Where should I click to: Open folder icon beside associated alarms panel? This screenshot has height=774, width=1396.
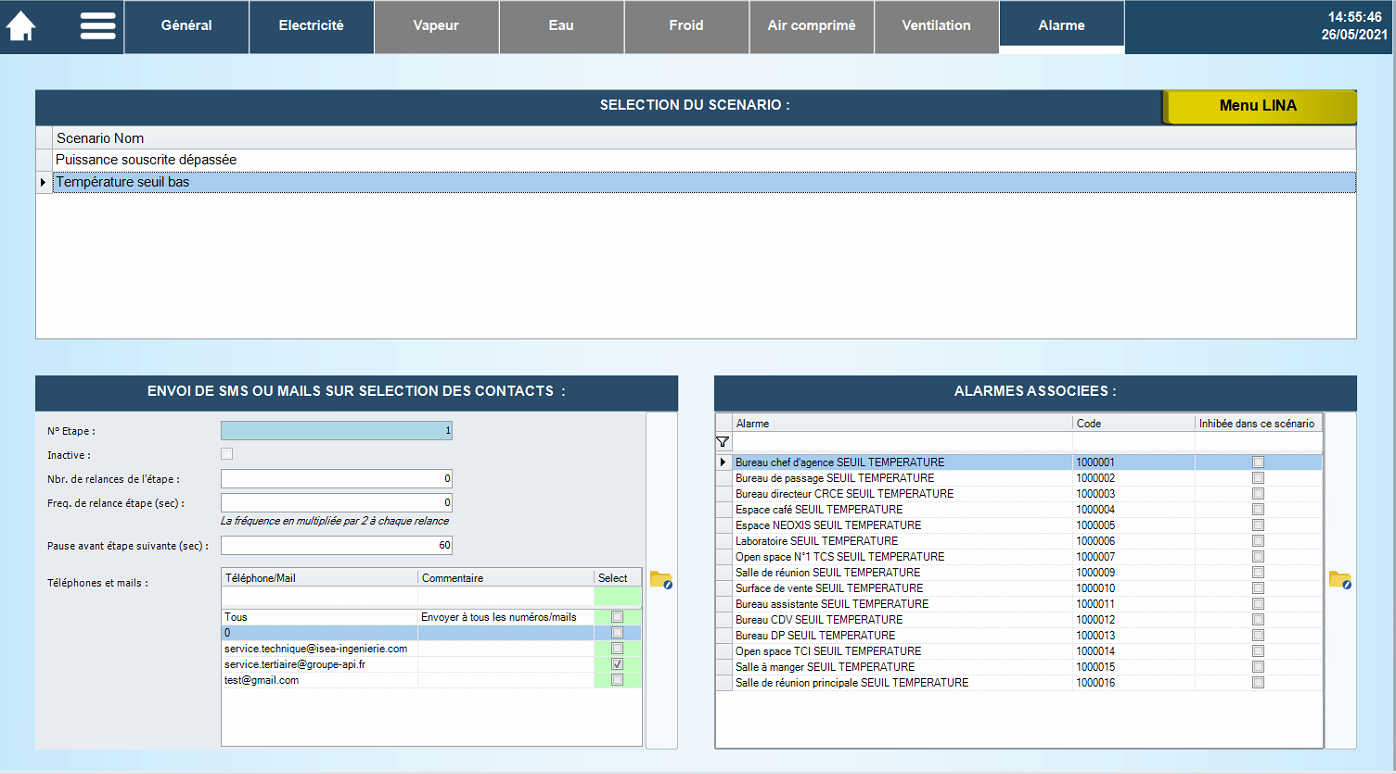[1340, 580]
